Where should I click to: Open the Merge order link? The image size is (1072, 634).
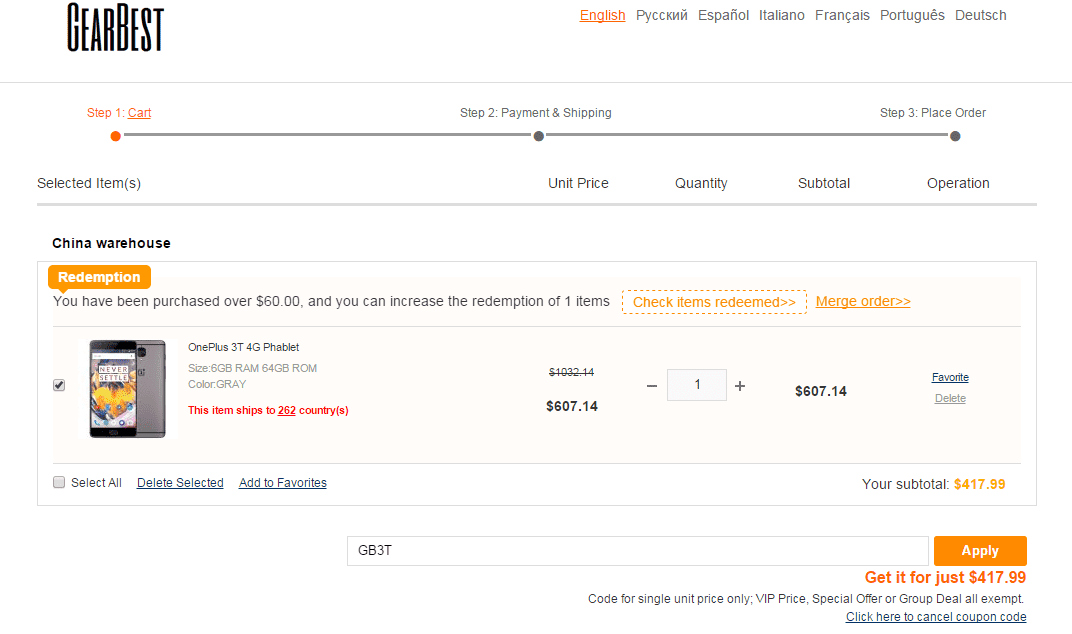click(863, 301)
